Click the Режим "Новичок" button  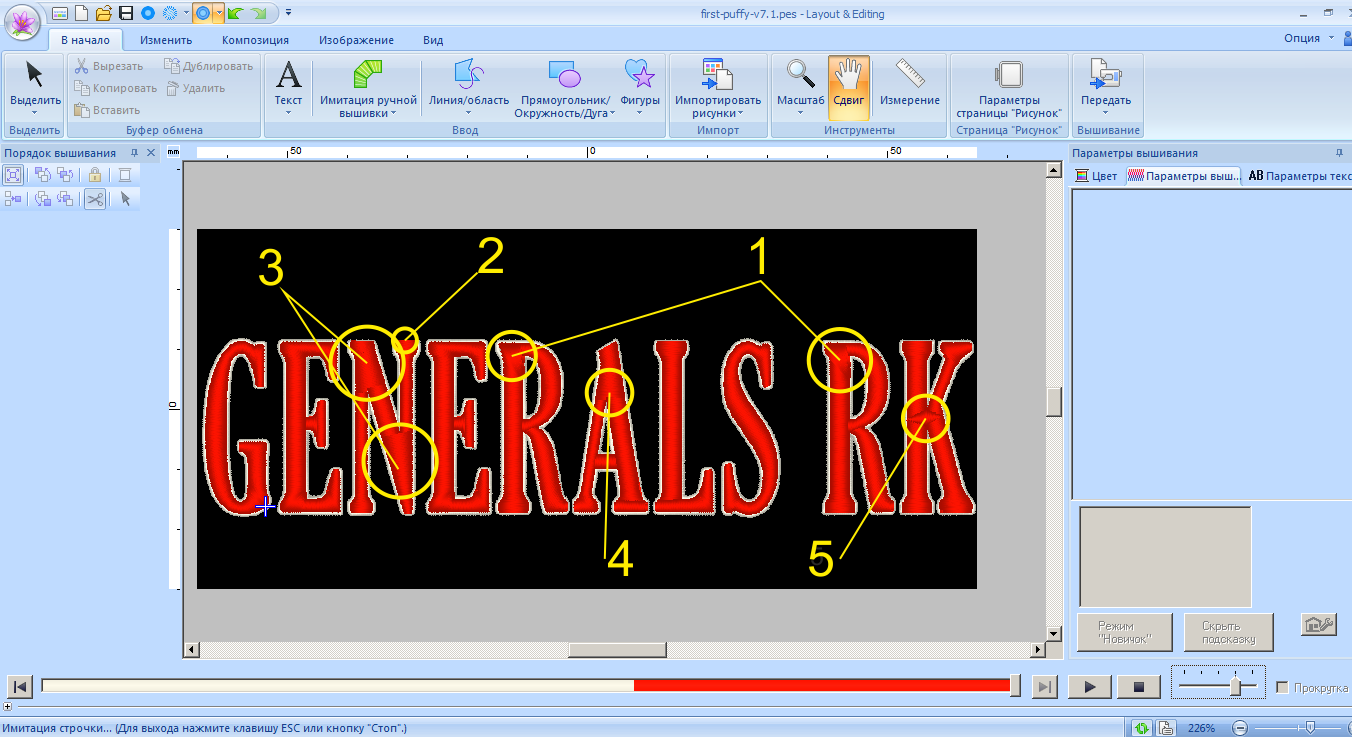[x=1124, y=633]
